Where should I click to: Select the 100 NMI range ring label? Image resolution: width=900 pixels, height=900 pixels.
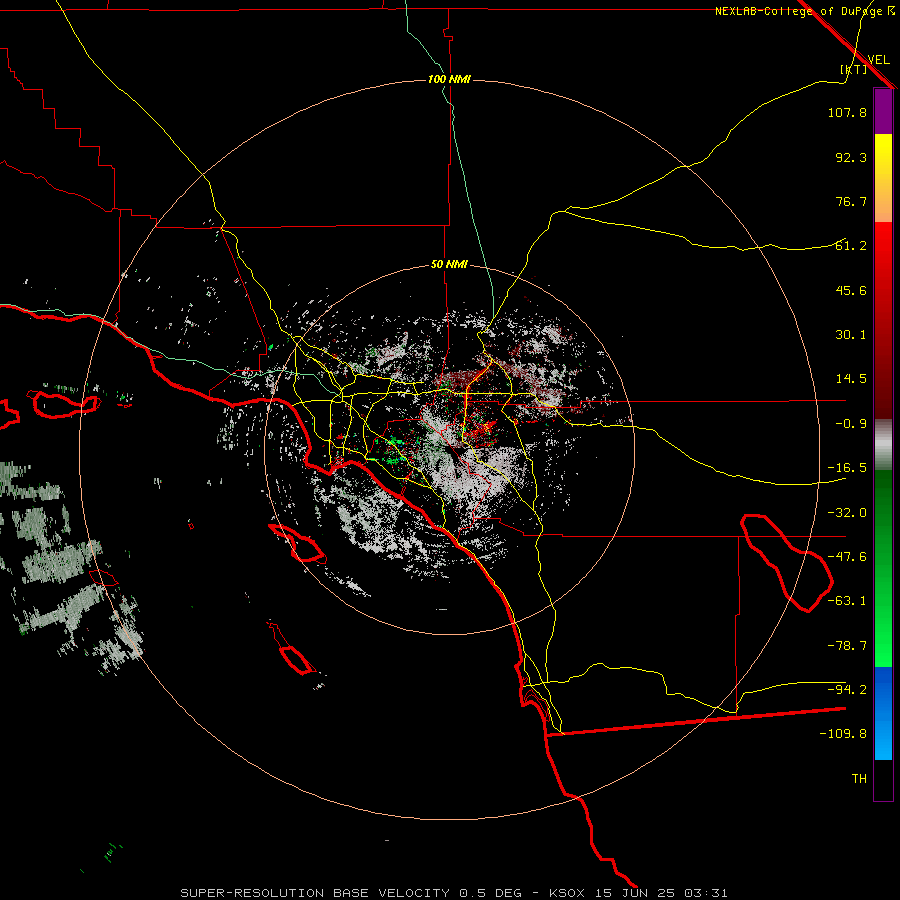pyautogui.click(x=449, y=79)
